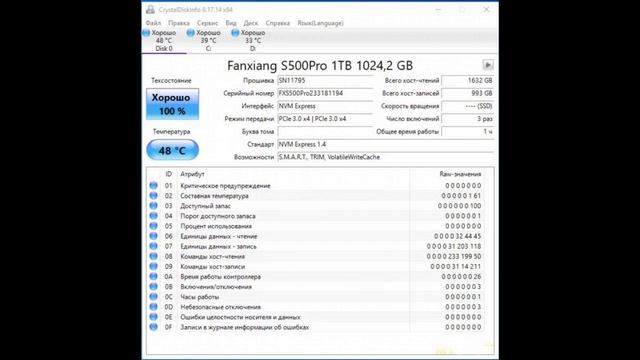This screenshot has width=640, height=360.
Task: Select the Критическое предупреждение row
Action: [316, 186]
